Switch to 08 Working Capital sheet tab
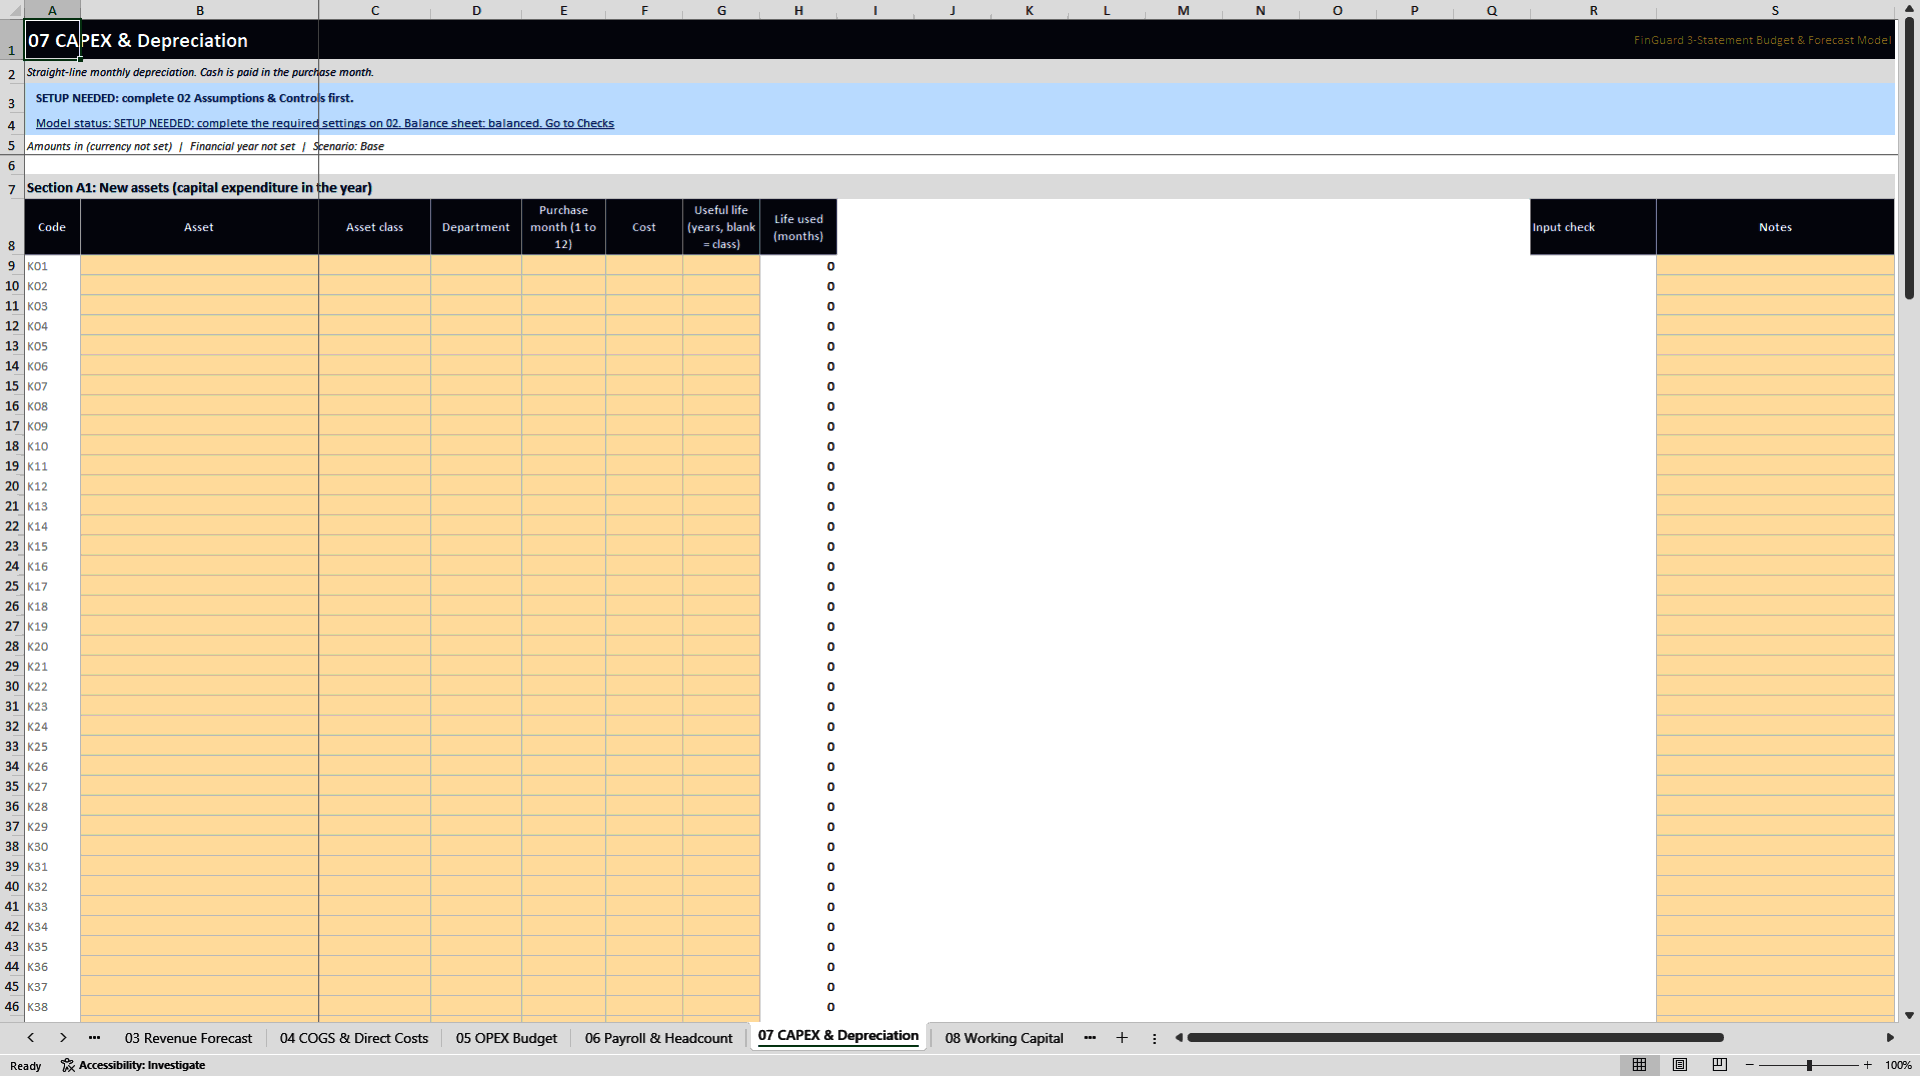This screenshot has height=1076, width=1920. [1003, 1038]
